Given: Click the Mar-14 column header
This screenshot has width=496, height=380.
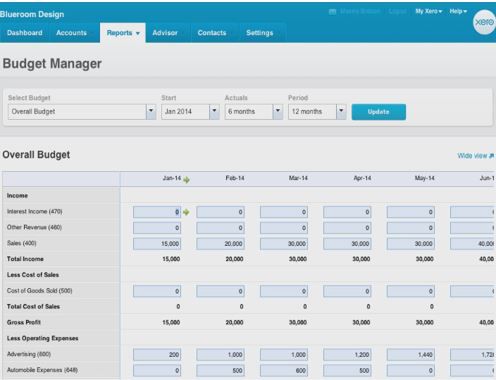Looking at the screenshot, I should click(x=298, y=178).
